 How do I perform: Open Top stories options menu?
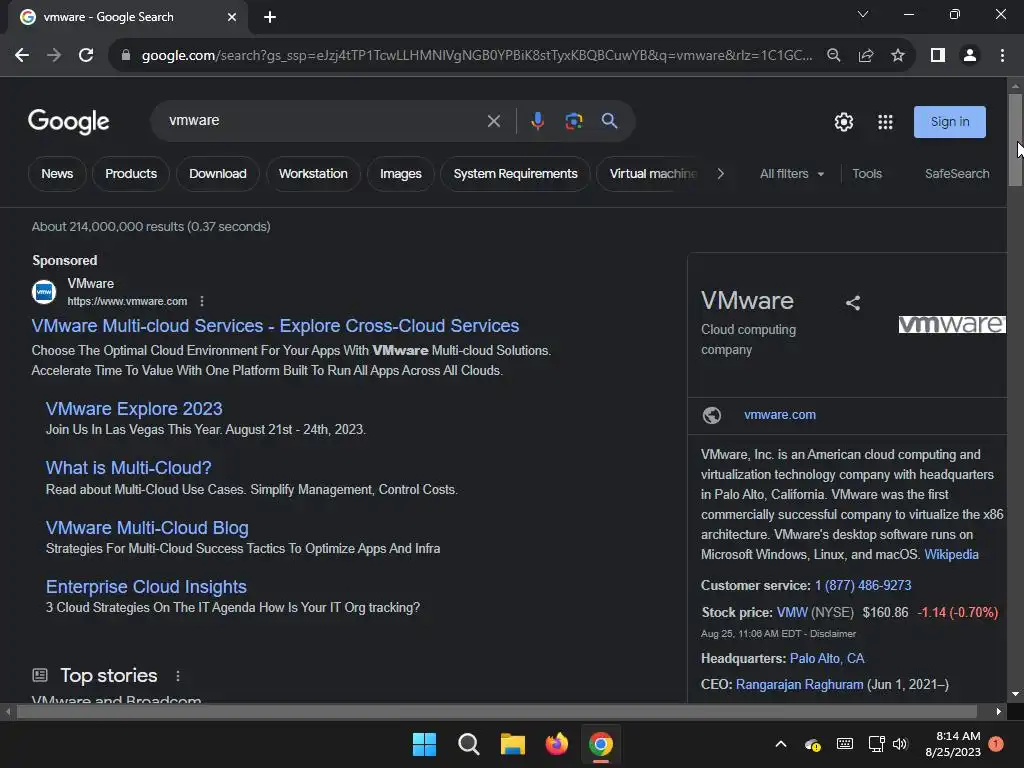tap(178, 676)
